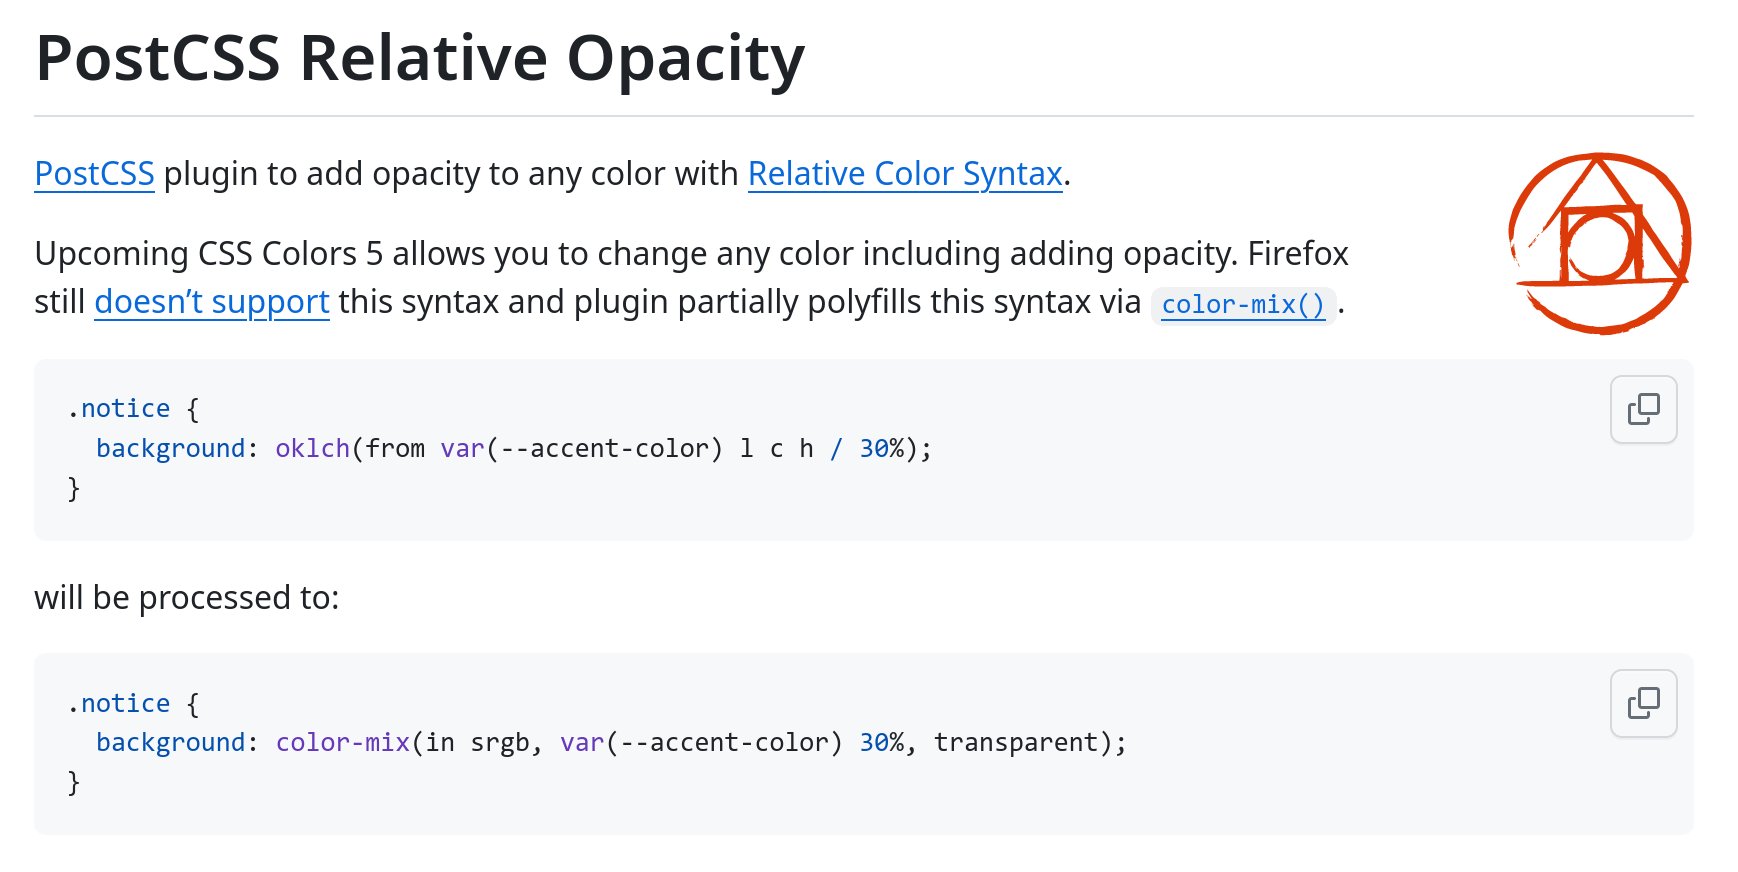Click "Upcoming CSS Colors 5" paragraph text
This screenshot has width=1738, height=872.
[691, 278]
